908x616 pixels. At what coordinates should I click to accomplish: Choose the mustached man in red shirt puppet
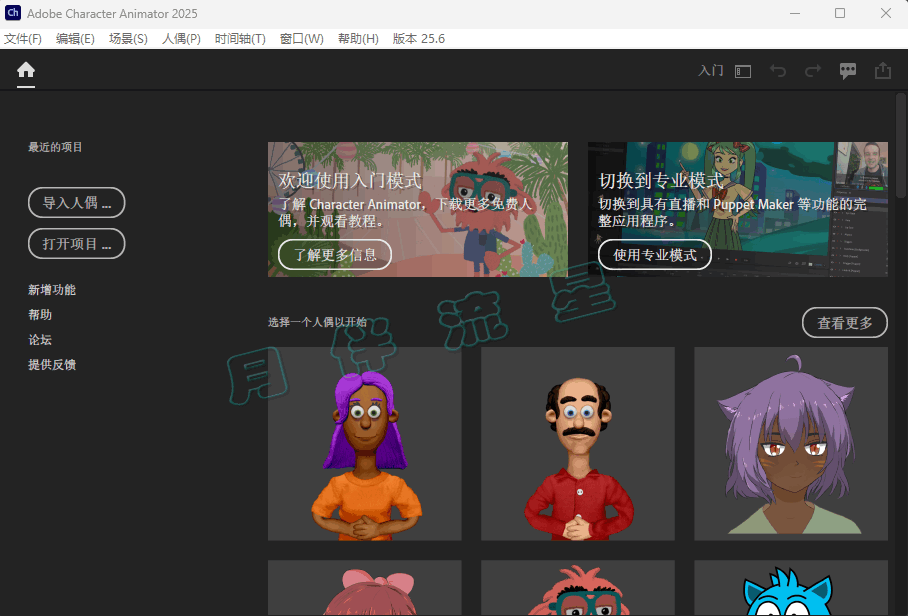pos(577,444)
